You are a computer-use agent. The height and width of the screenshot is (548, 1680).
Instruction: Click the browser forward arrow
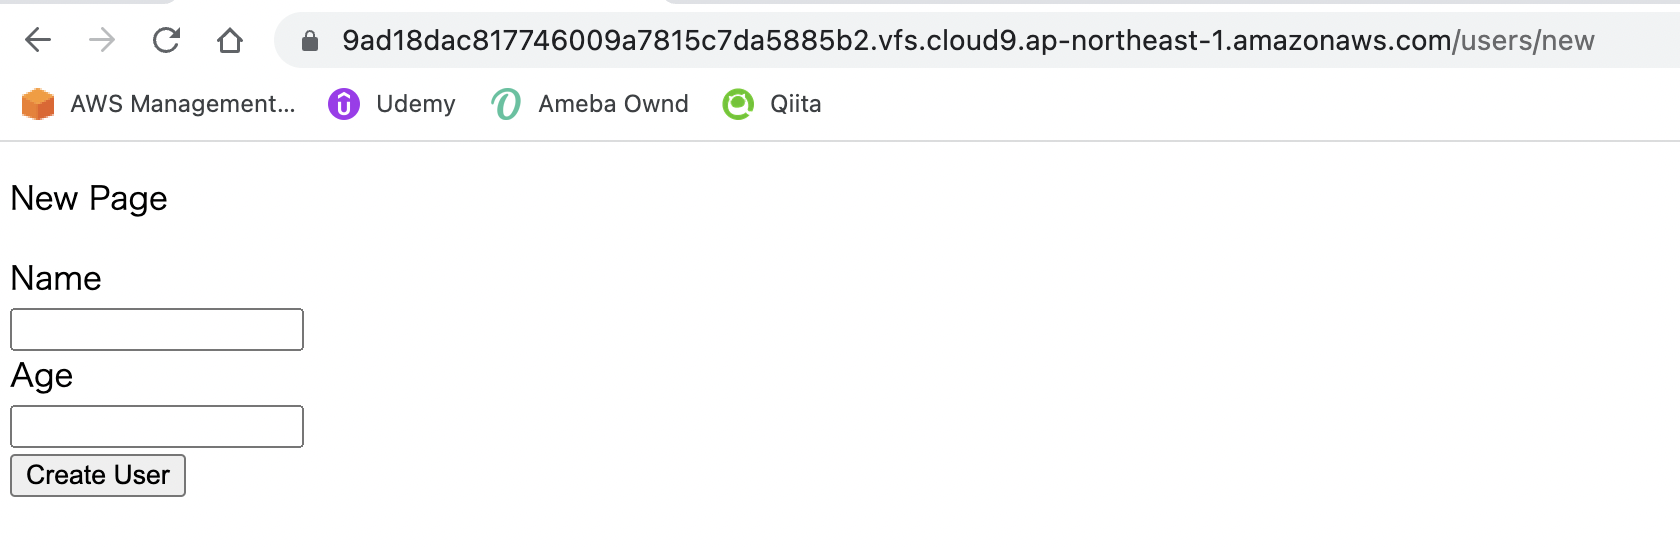pos(102,40)
